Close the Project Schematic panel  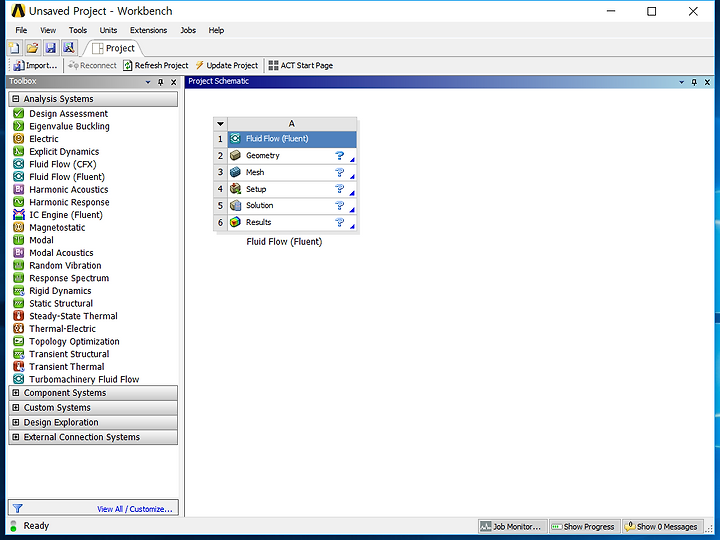pos(707,82)
